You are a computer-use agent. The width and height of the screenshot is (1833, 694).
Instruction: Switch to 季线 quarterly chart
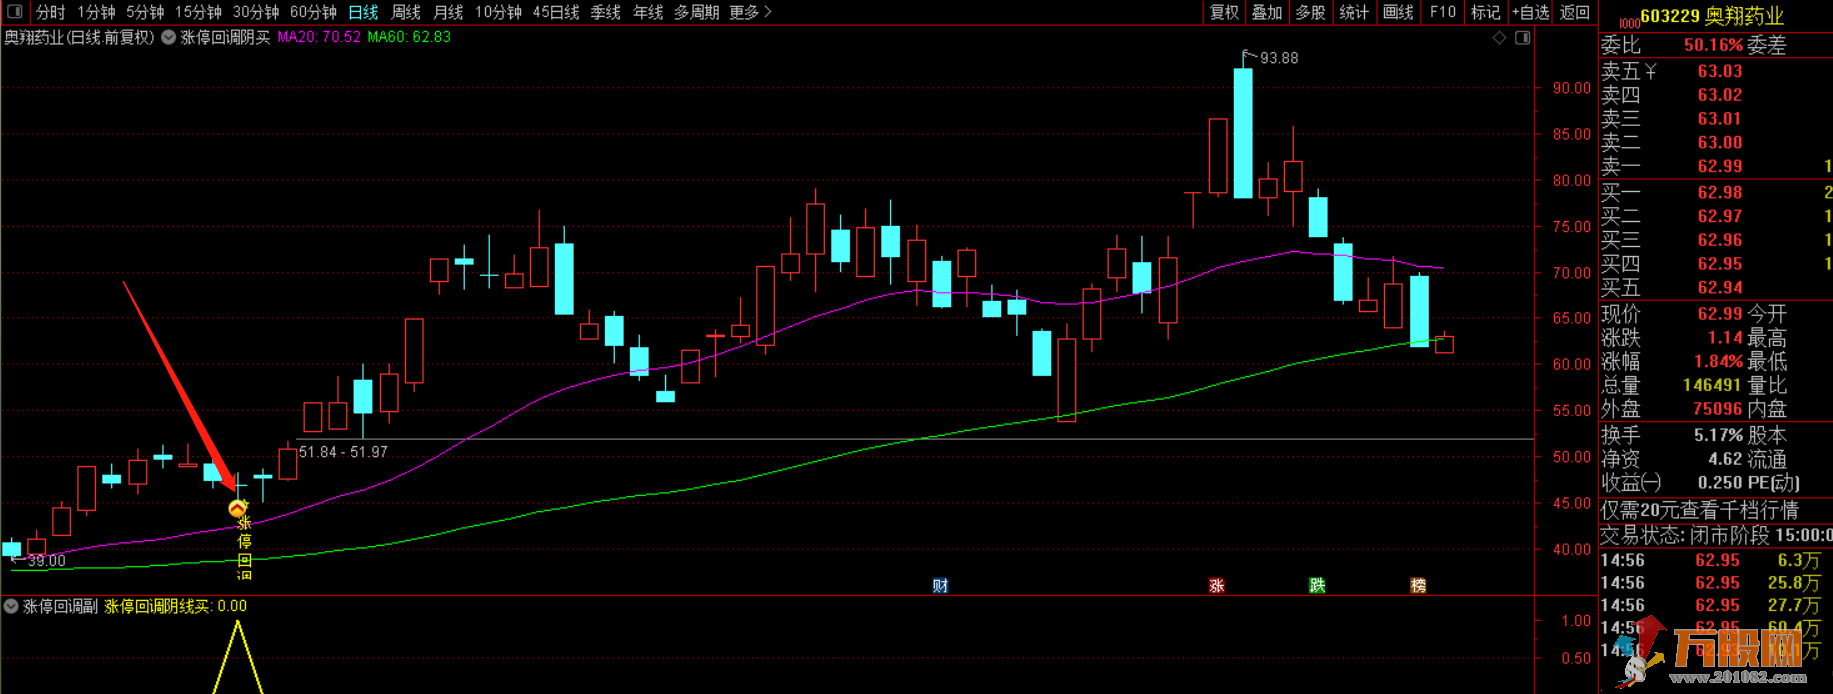605,12
